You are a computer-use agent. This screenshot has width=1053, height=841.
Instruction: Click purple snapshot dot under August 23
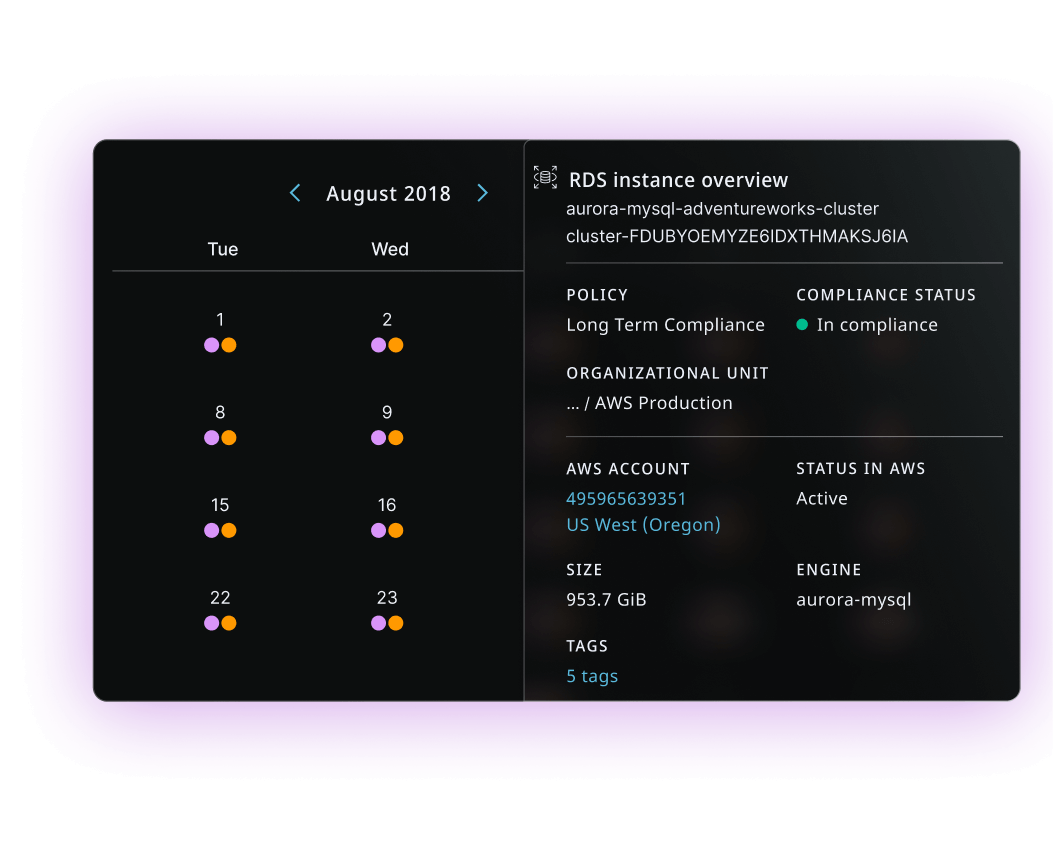click(379, 623)
